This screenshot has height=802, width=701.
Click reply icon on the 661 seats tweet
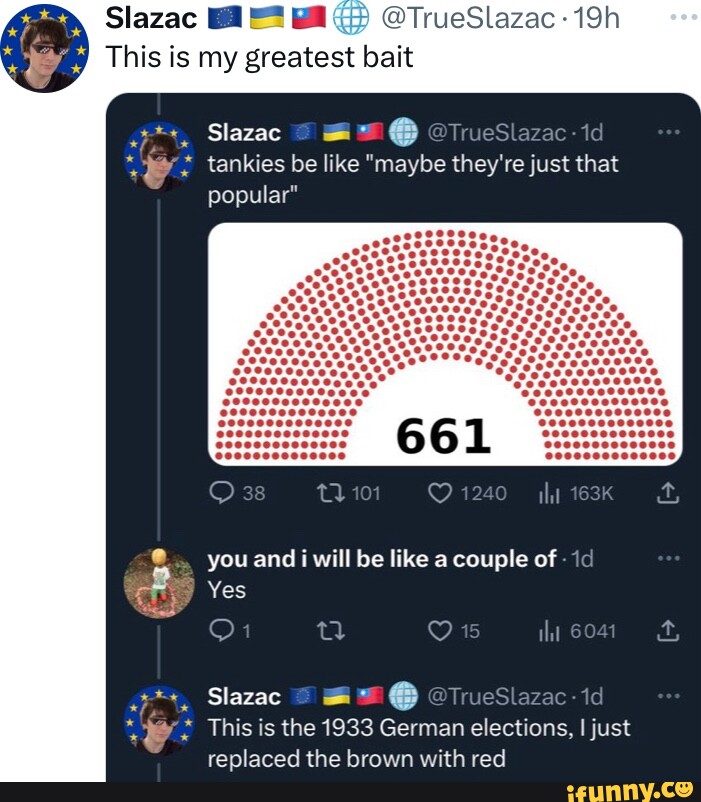[x=220, y=492]
